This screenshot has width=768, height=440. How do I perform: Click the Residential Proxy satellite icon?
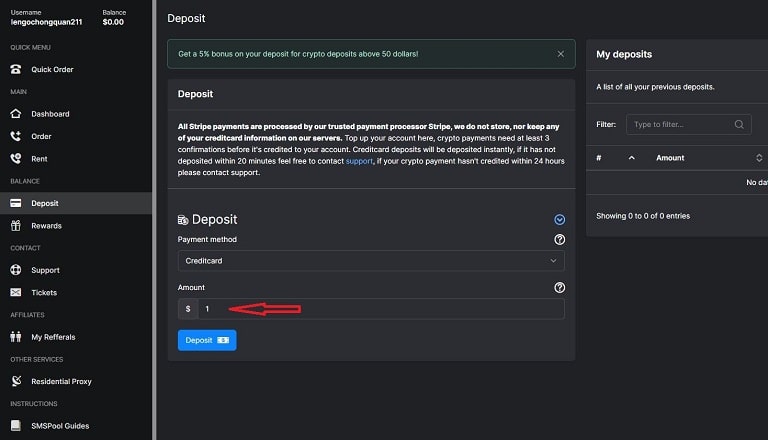coord(15,381)
